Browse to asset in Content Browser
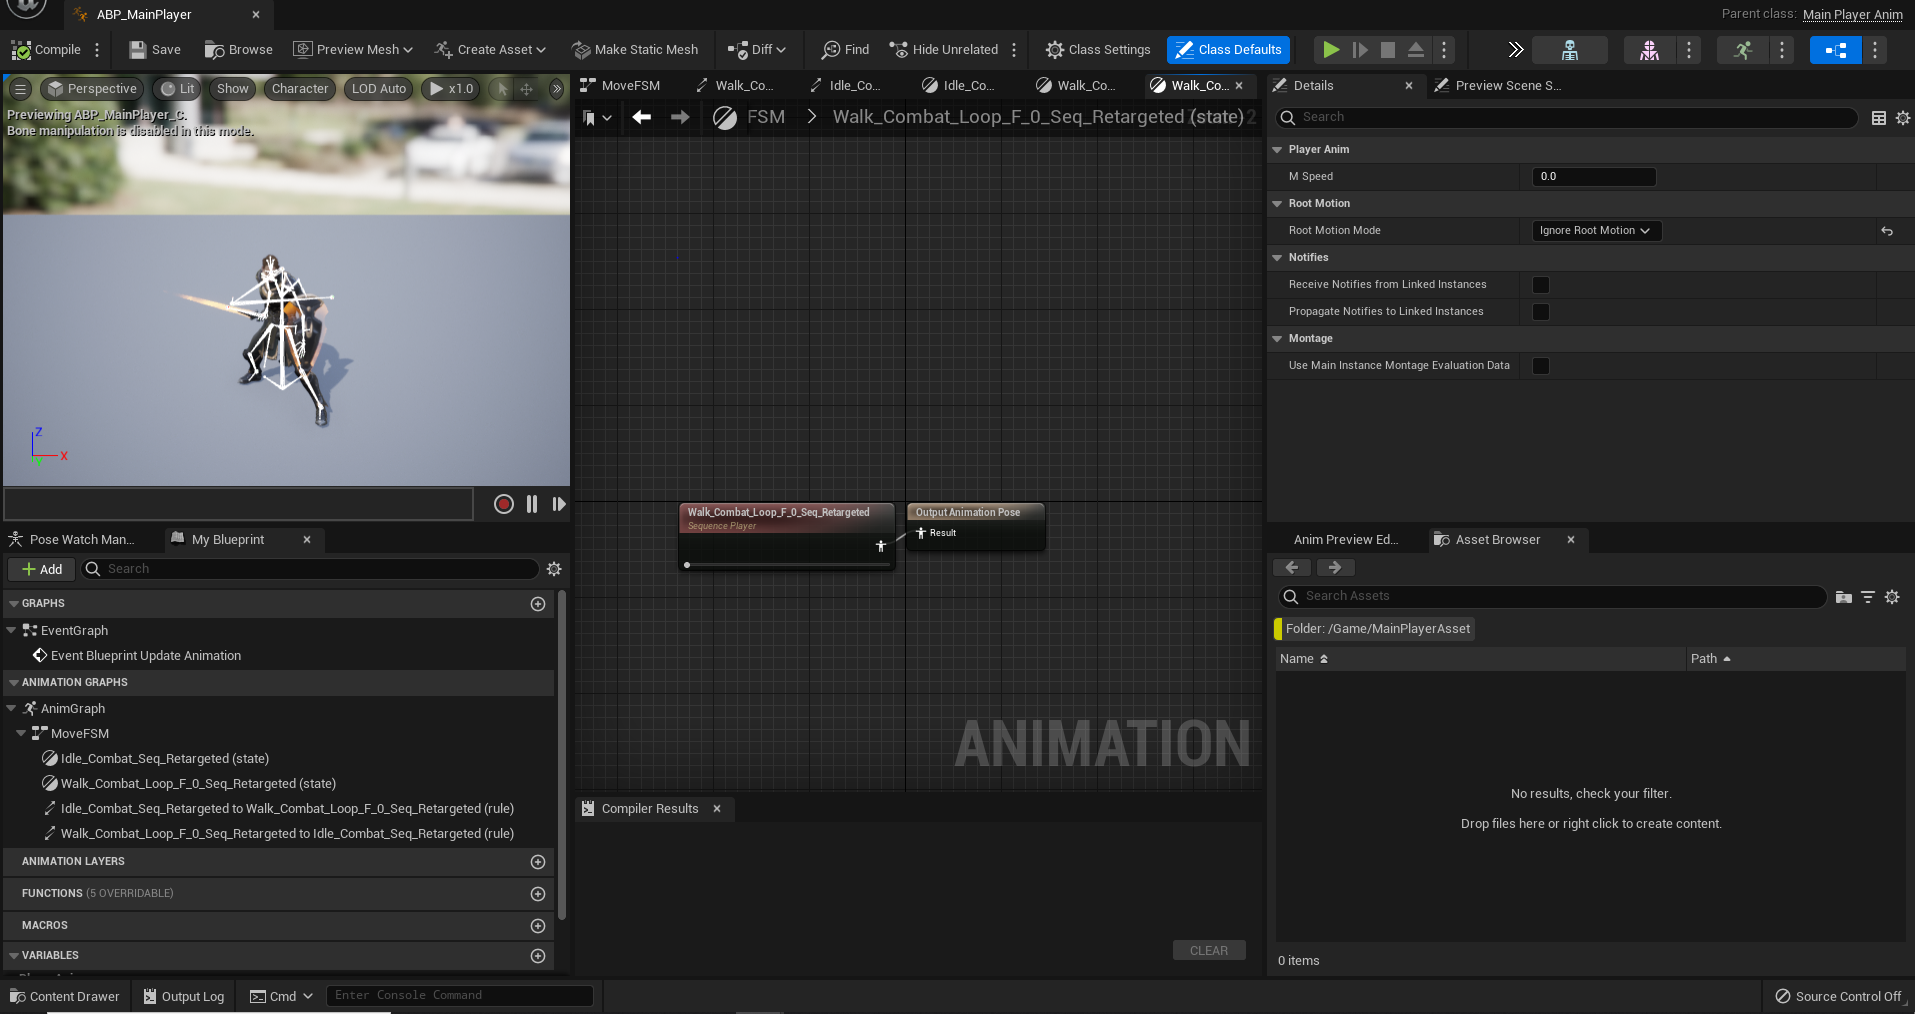 [239, 49]
